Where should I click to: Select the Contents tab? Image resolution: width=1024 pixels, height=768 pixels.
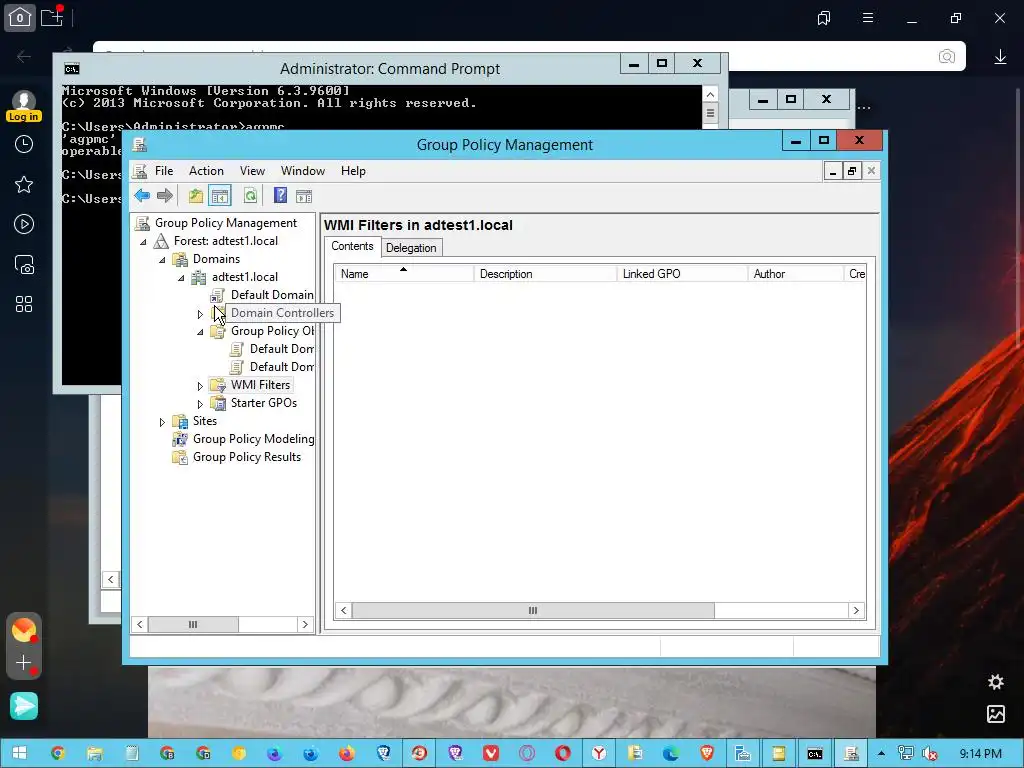[x=352, y=246]
